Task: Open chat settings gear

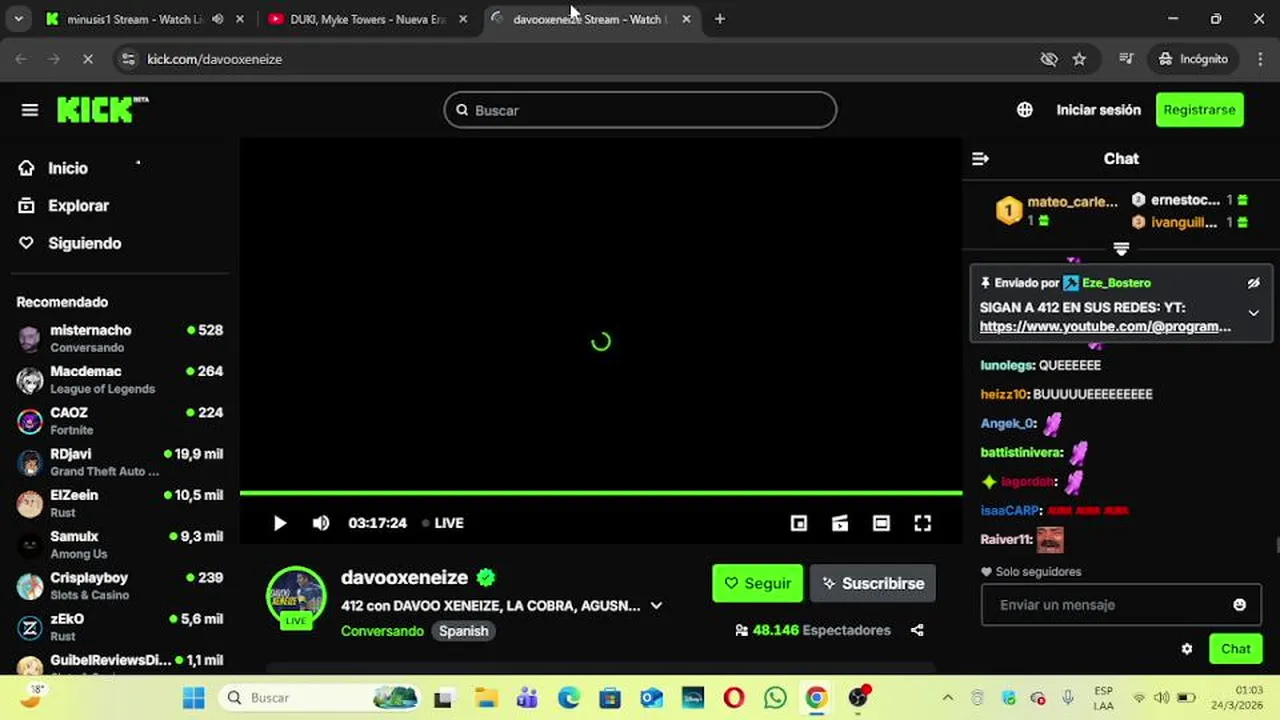Action: point(1187,649)
